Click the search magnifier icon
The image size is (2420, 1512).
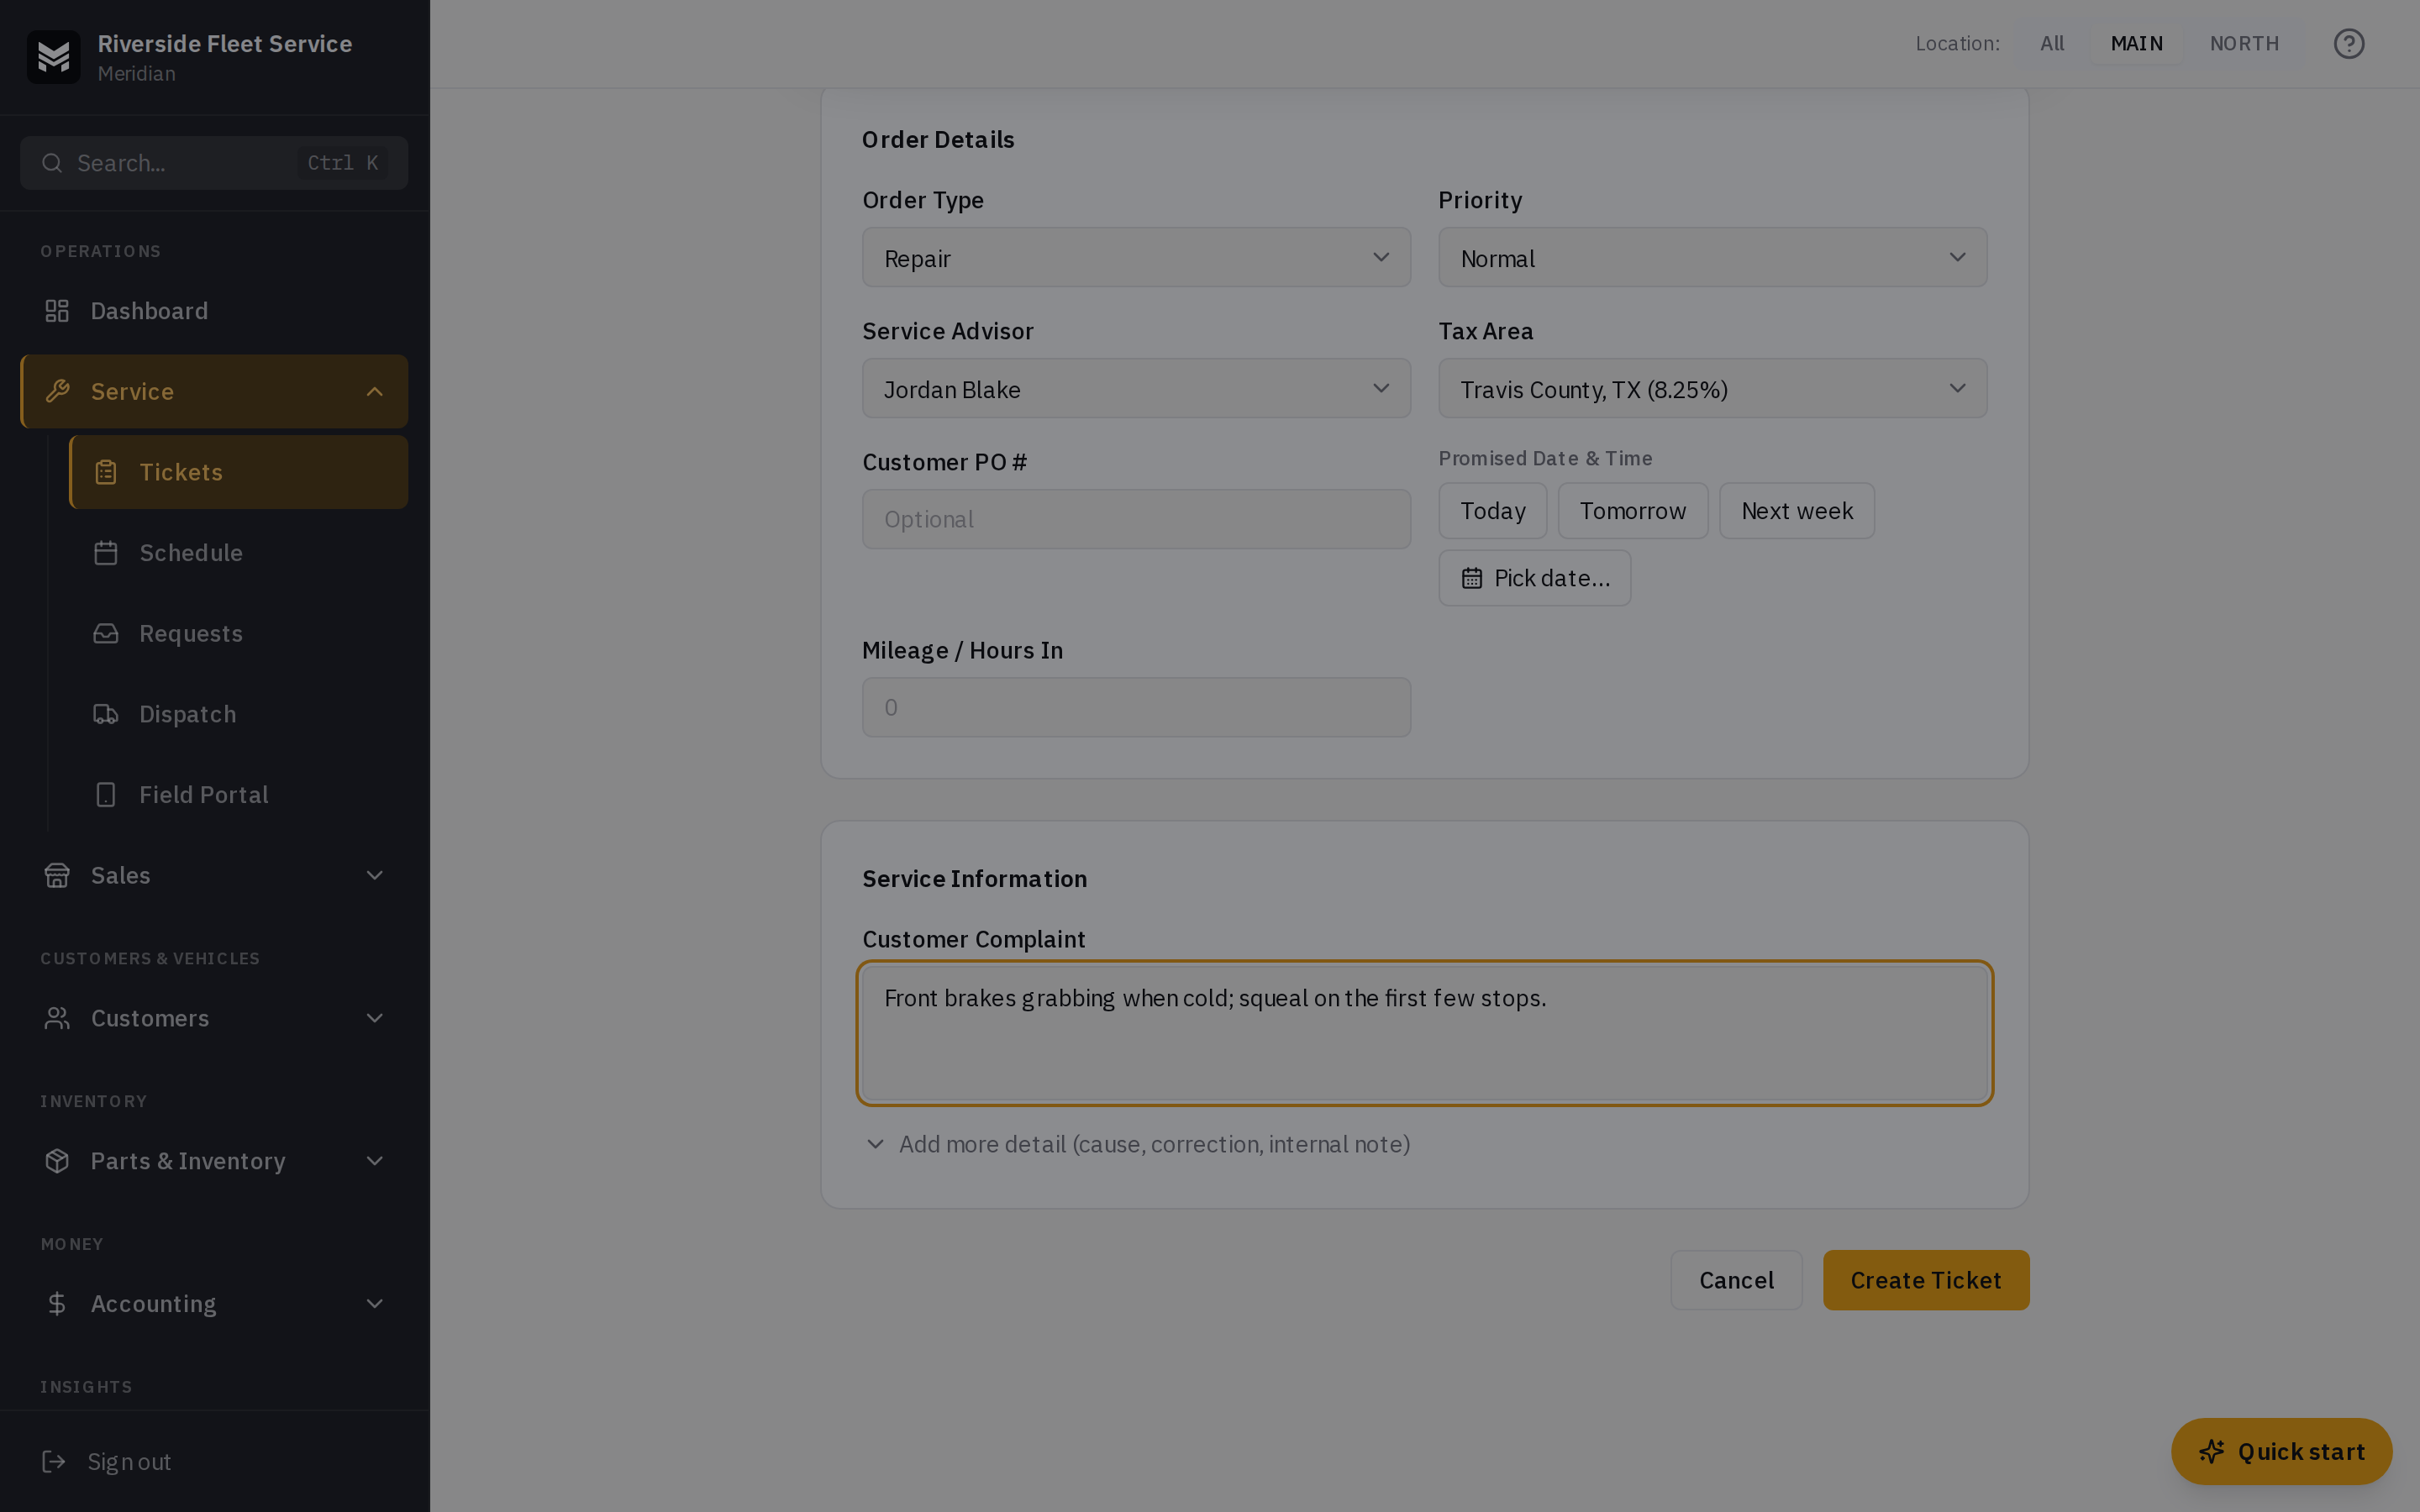coord(52,163)
